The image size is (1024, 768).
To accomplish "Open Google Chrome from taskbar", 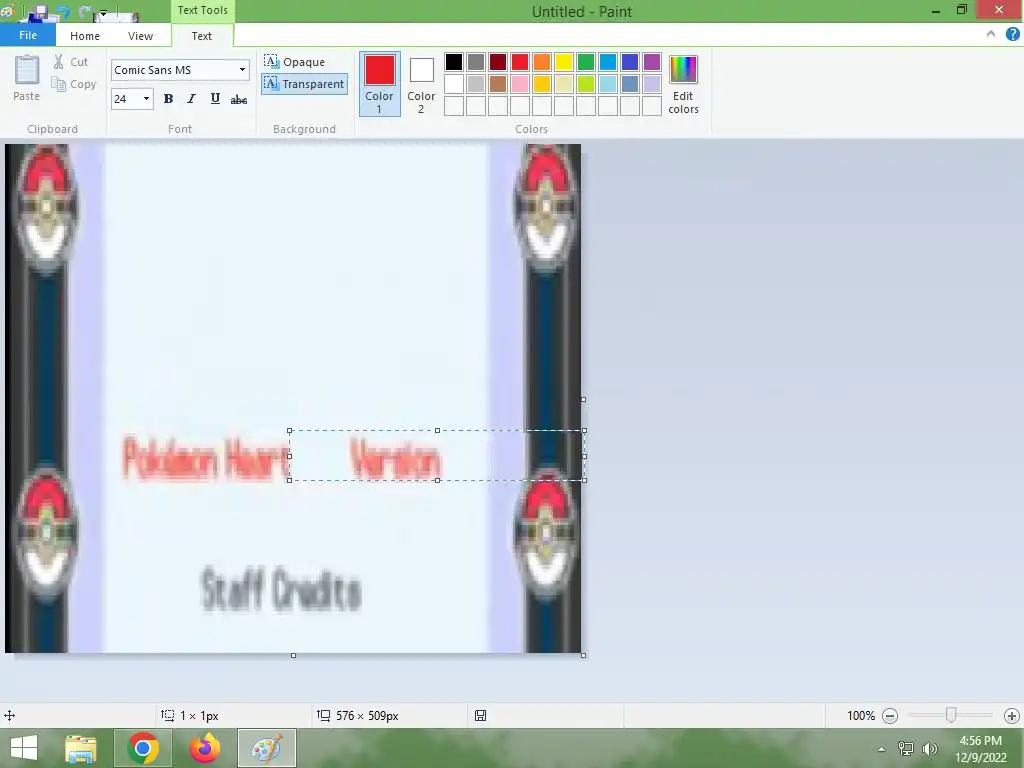I will pos(143,748).
